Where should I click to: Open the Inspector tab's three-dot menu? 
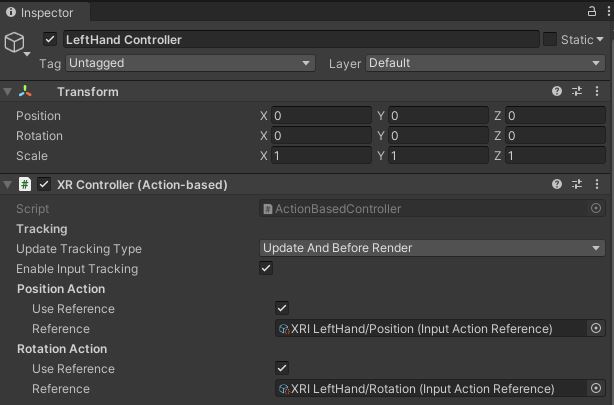pos(609,11)
